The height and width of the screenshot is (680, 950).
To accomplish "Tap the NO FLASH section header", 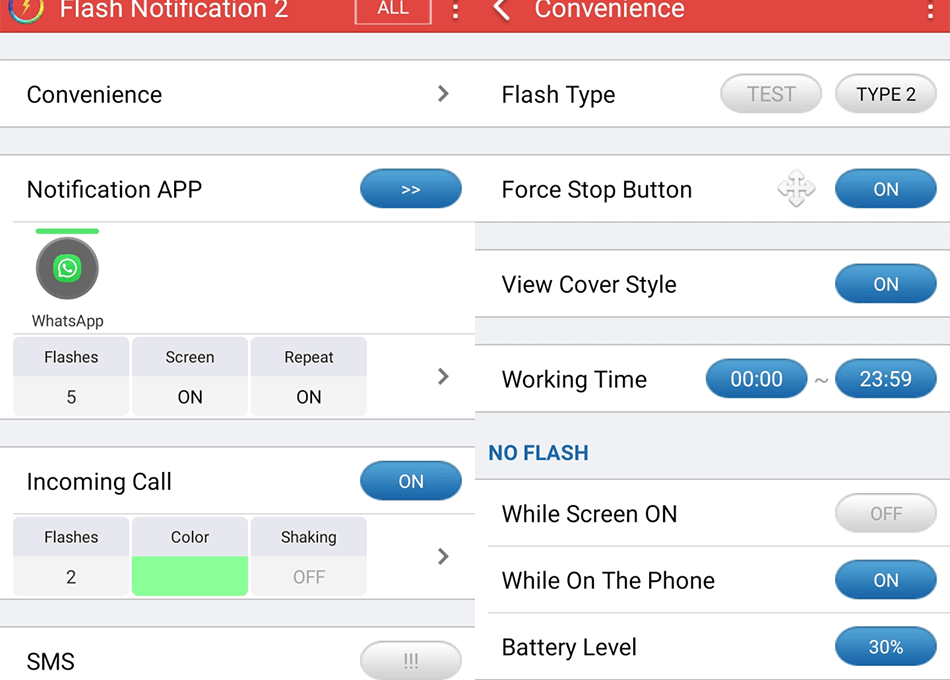I will (x=538, y=453).
